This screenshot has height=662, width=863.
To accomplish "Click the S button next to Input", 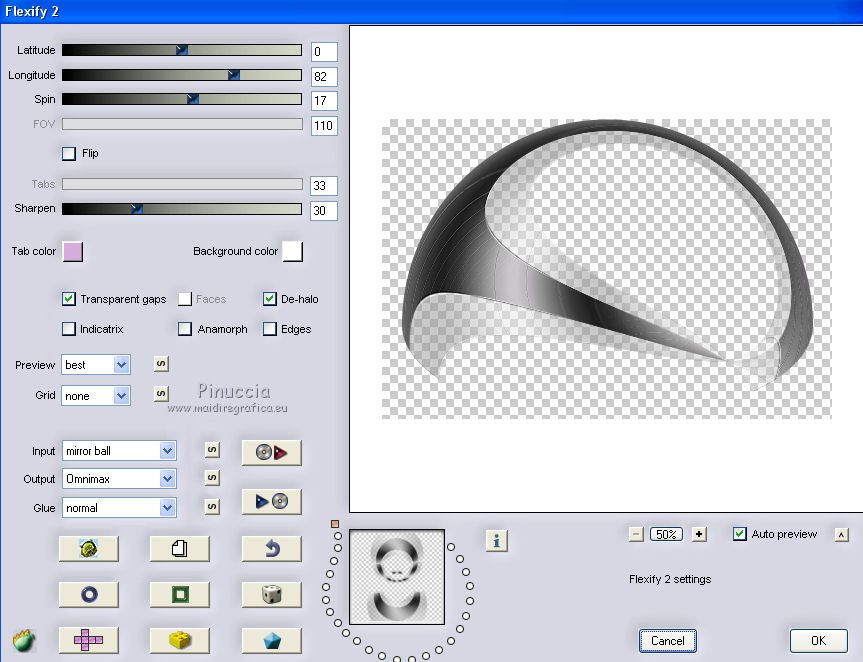I will pyautogui.click(x=212, y=450).
